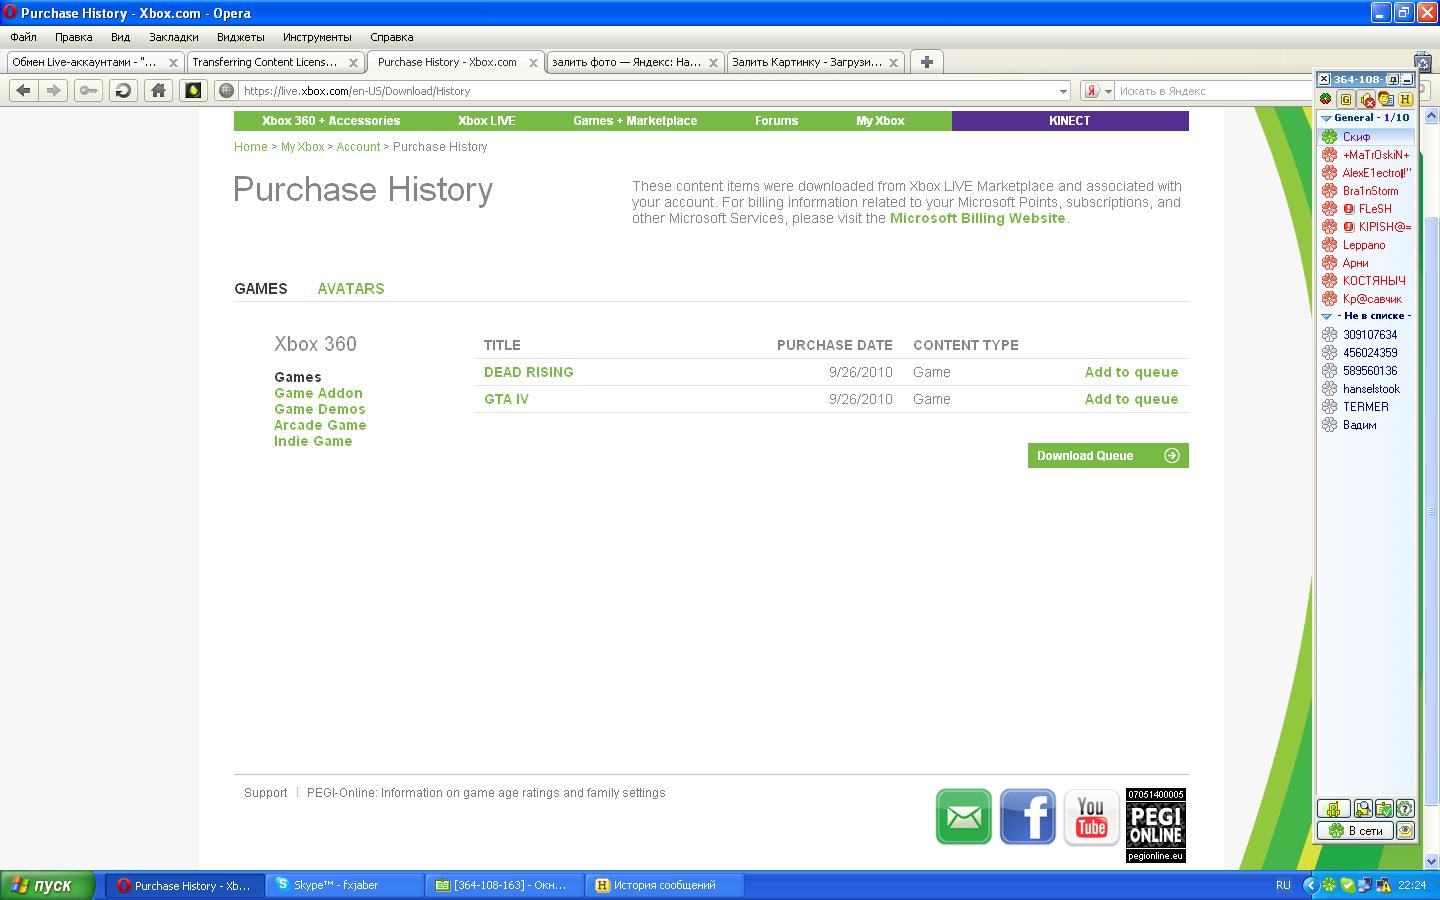Open a new tab with the plus button
Screen dimensions: 1440x900
click(x=927, y=62)
